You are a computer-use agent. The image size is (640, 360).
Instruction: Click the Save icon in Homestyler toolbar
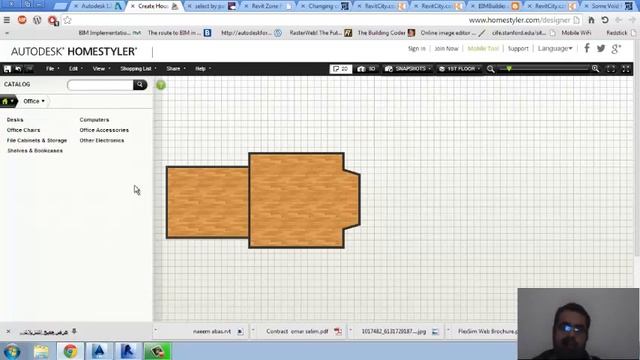tap(7, 69)
